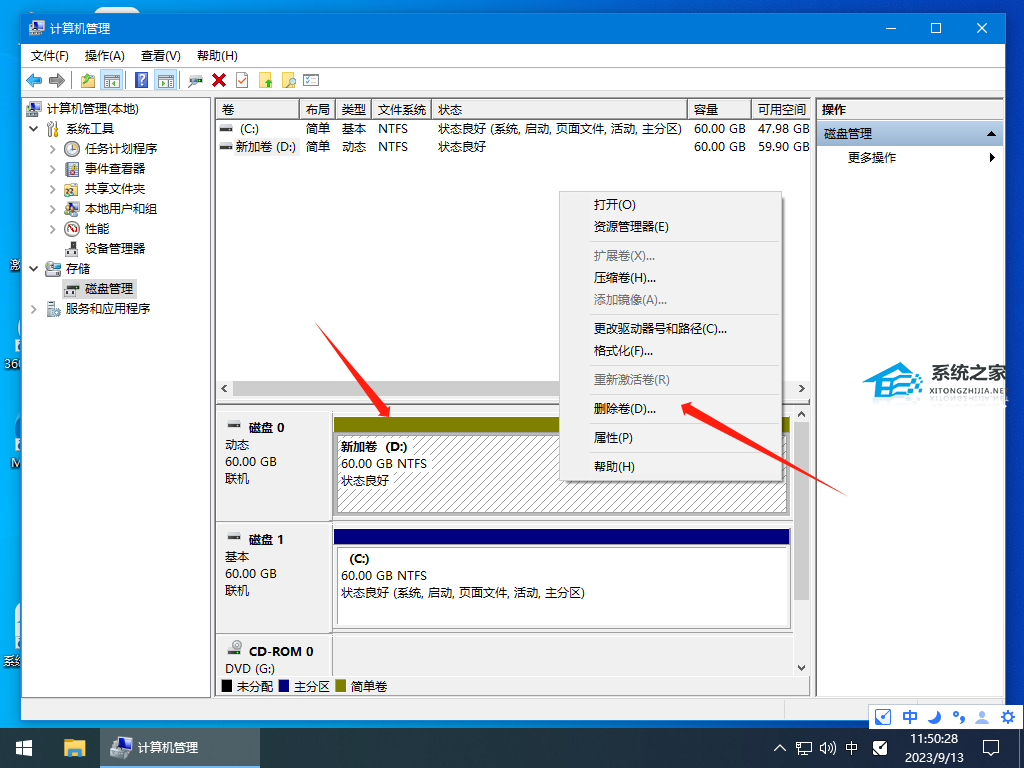Select Format in the context menu

pos(623,350)
